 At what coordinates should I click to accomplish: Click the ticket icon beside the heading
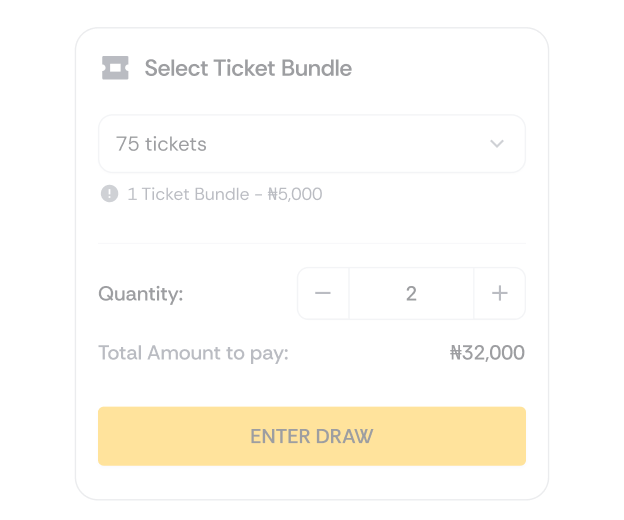tap(115, 68)
